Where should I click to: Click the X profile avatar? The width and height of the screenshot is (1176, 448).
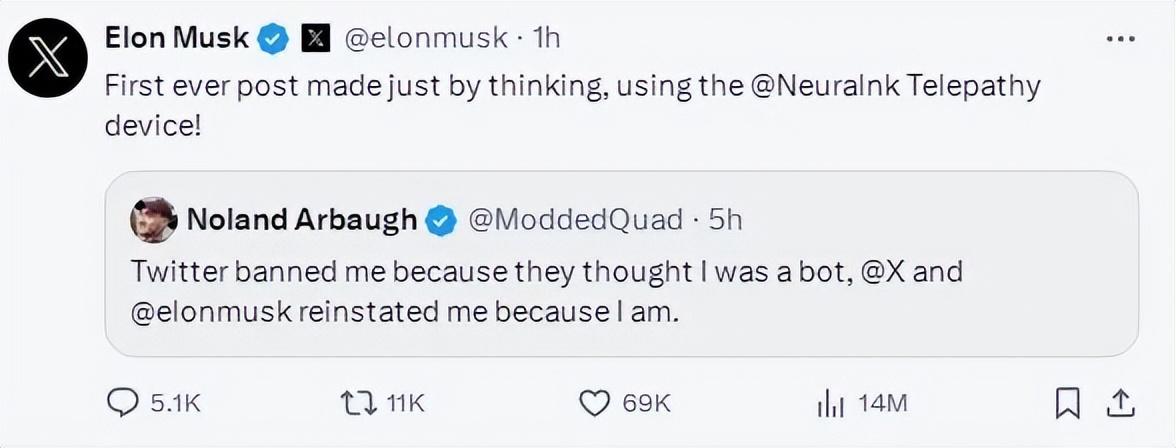pyautogui.click(x=47, y=59)
